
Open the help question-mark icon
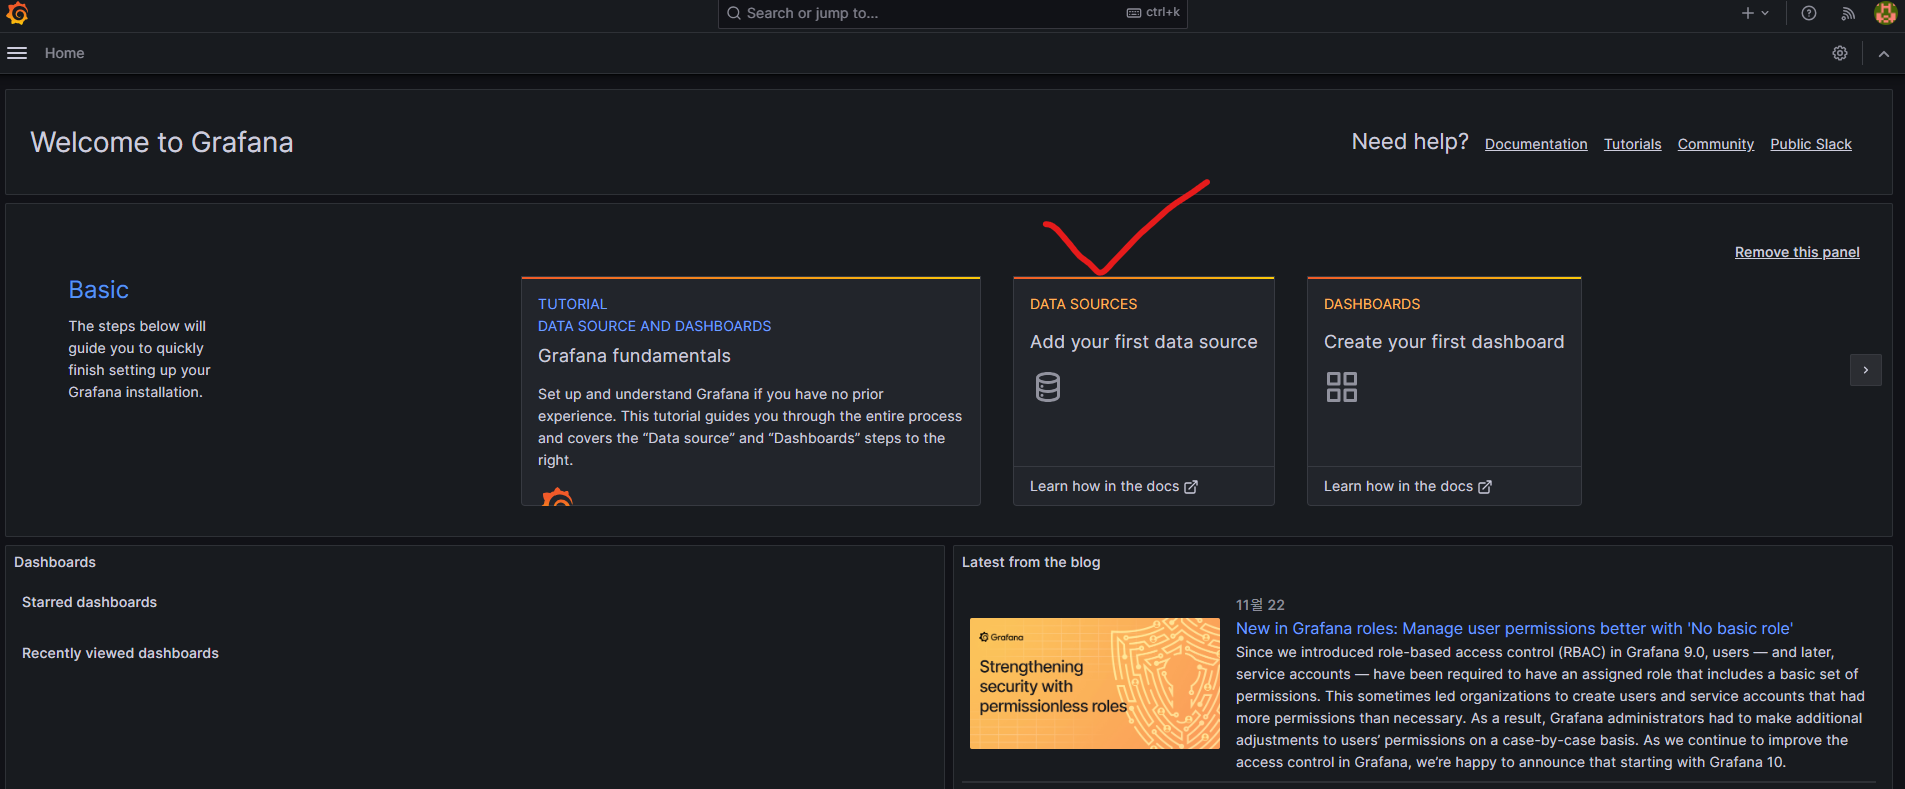click(1809, 13)
